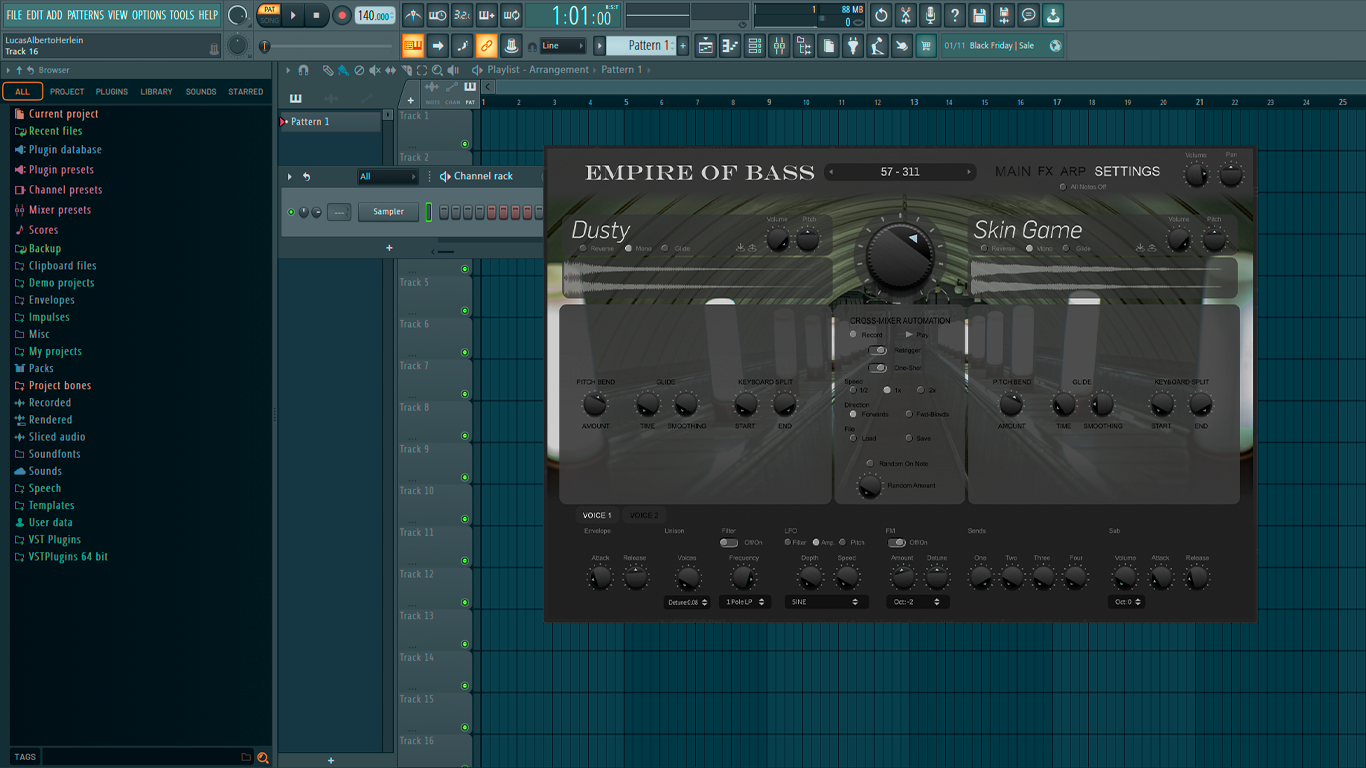
Task: Click the Save project floppy icon
Action: point(979,15)
